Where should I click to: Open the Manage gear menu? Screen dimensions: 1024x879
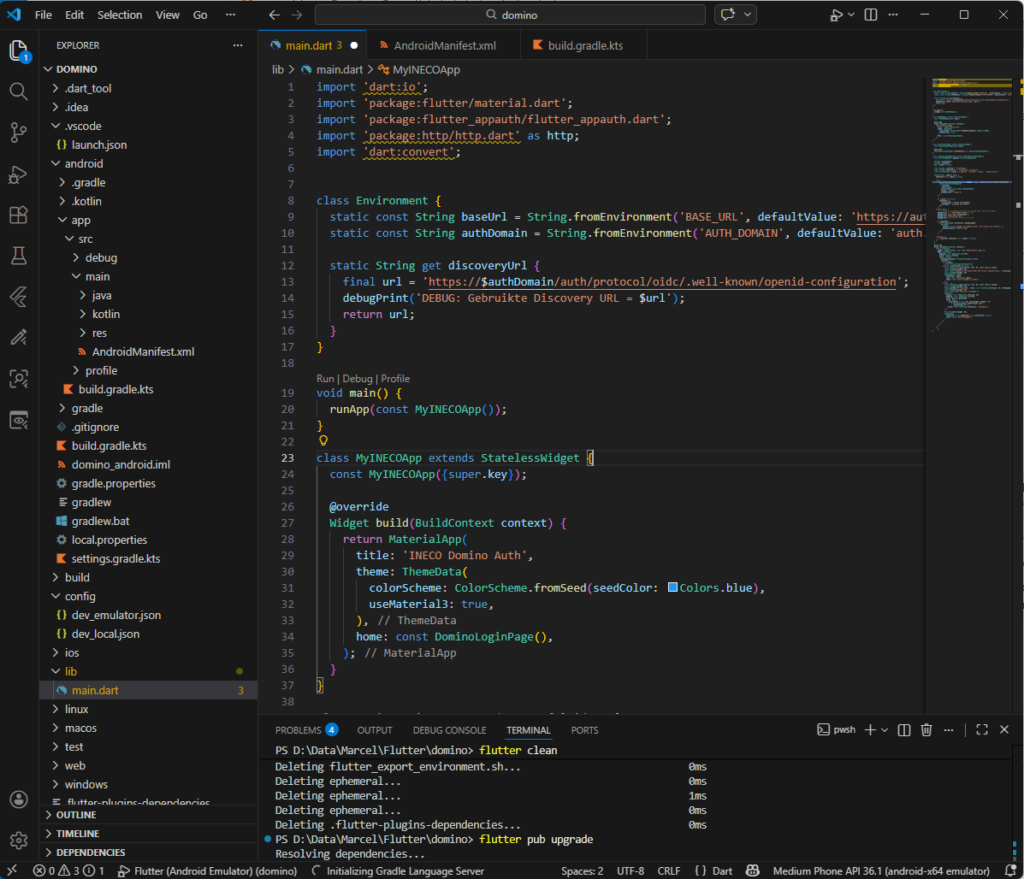pyautogui.click(x=18, y=840)
